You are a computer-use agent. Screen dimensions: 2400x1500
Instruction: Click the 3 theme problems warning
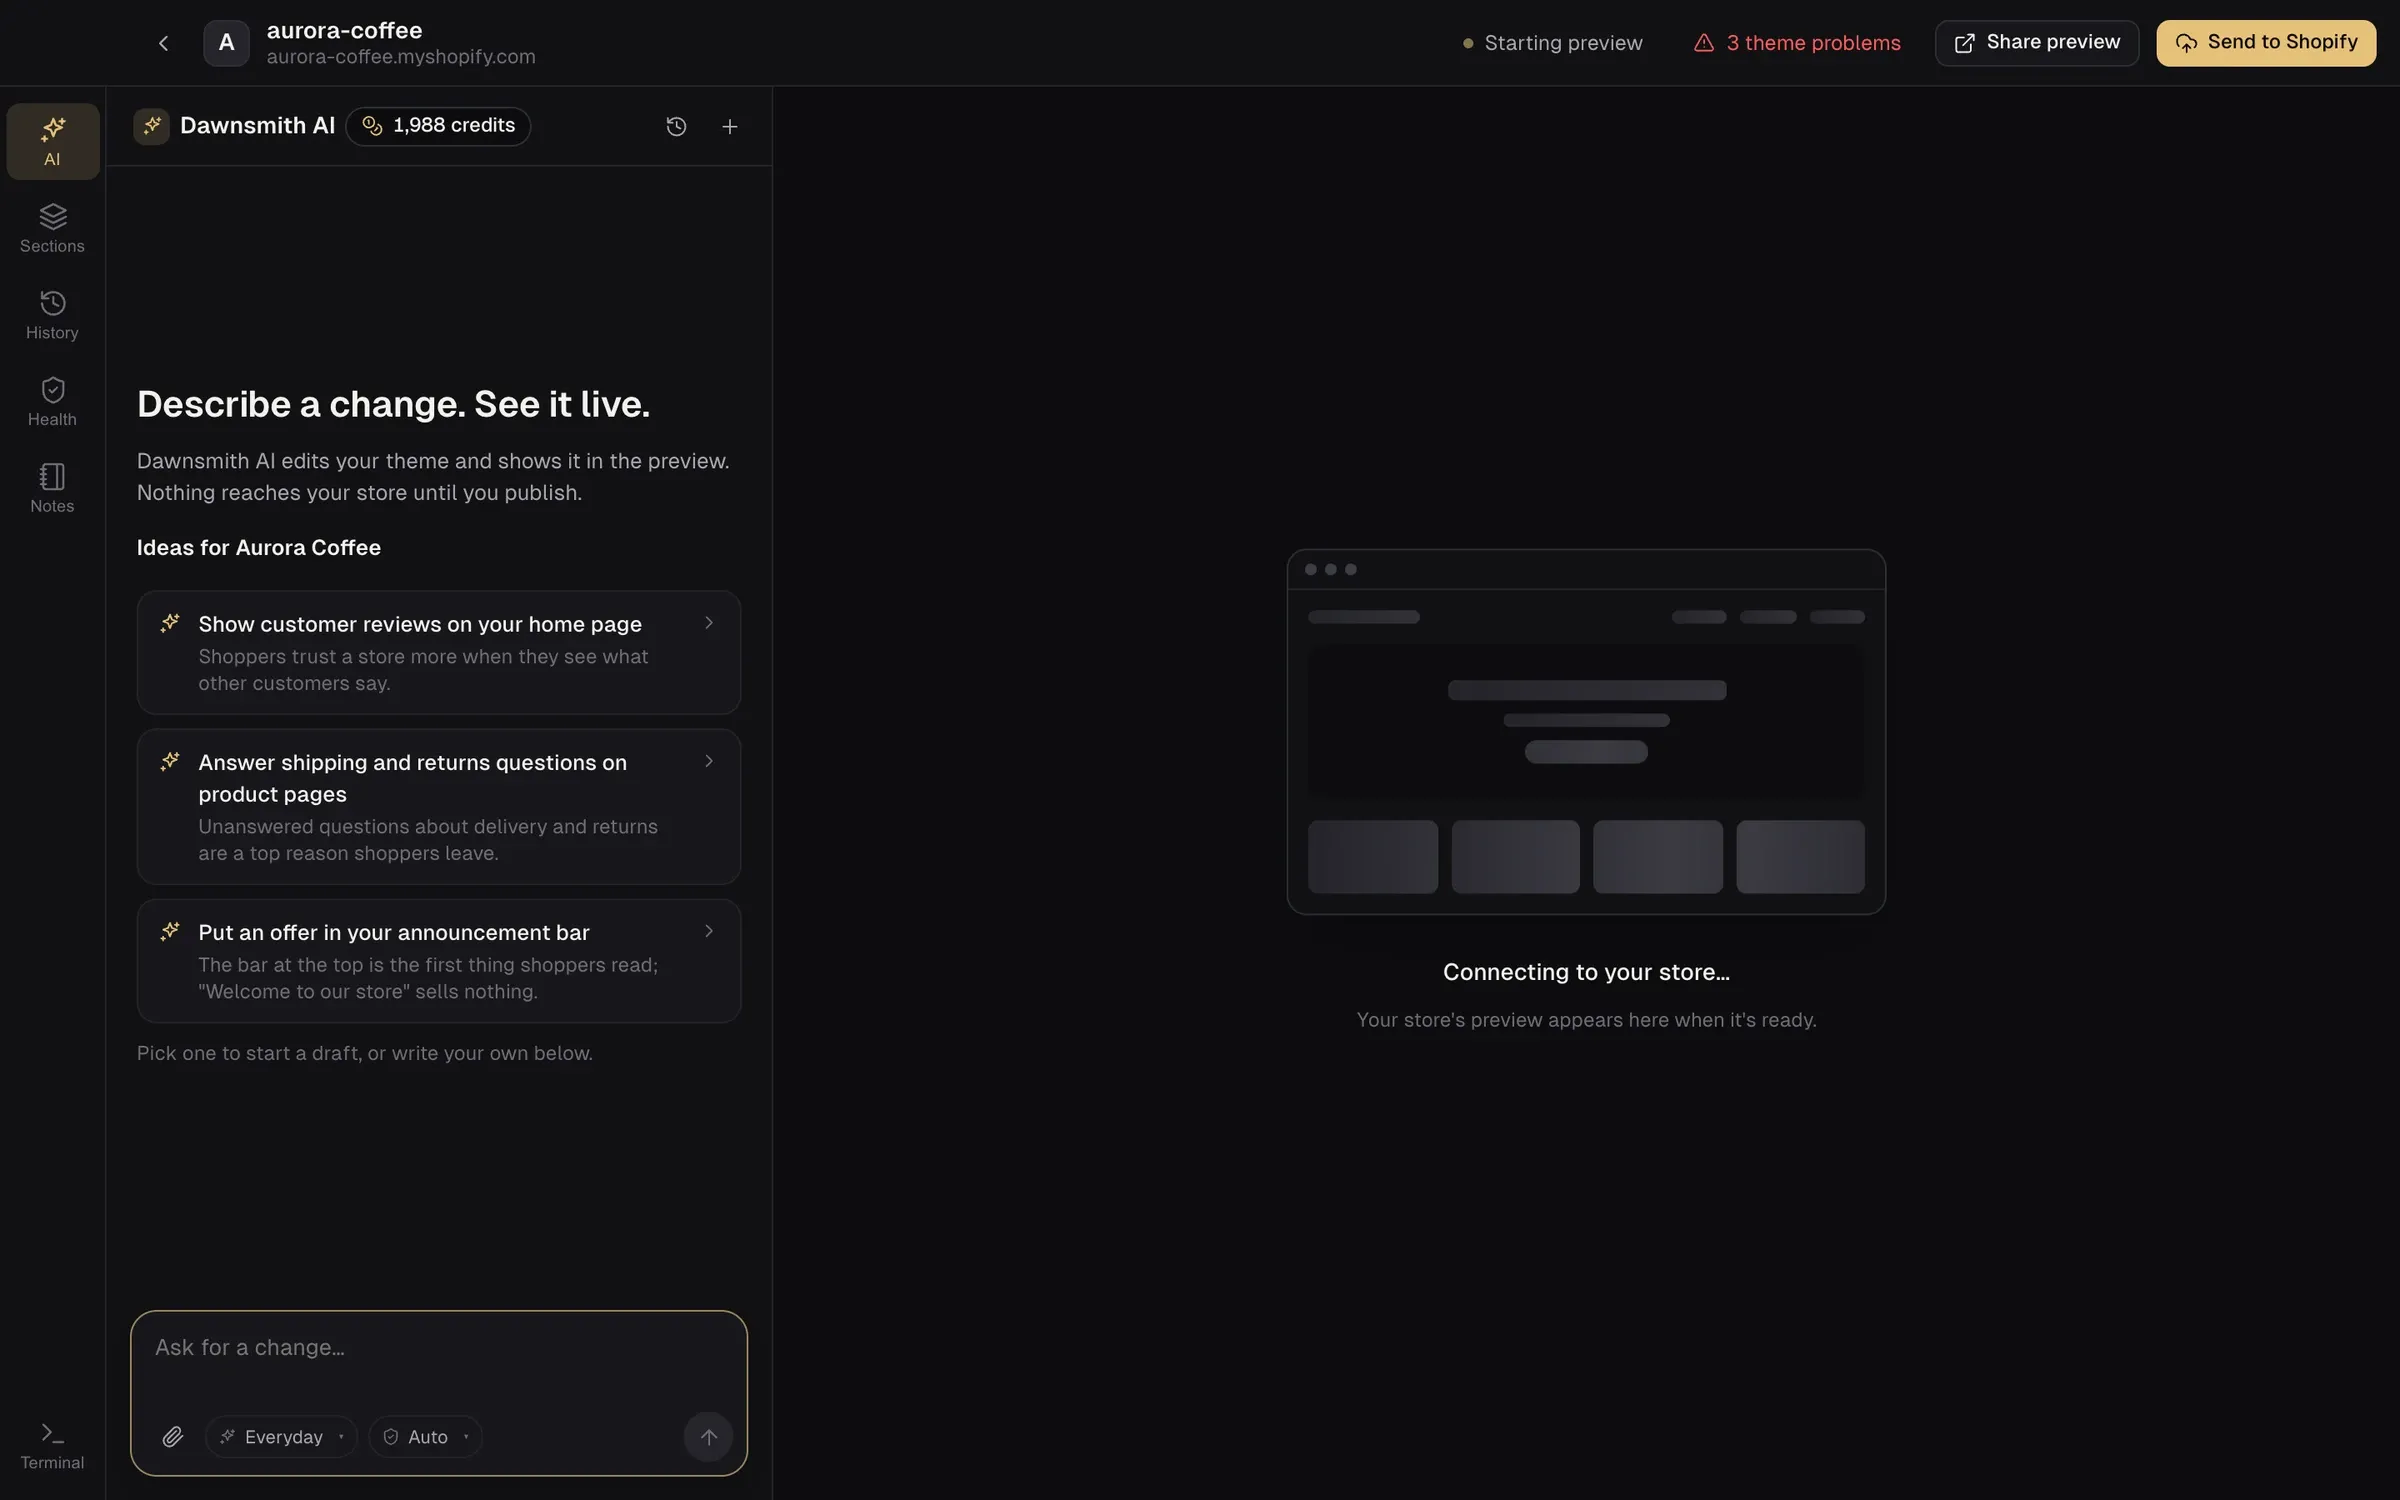(1797, 43)
